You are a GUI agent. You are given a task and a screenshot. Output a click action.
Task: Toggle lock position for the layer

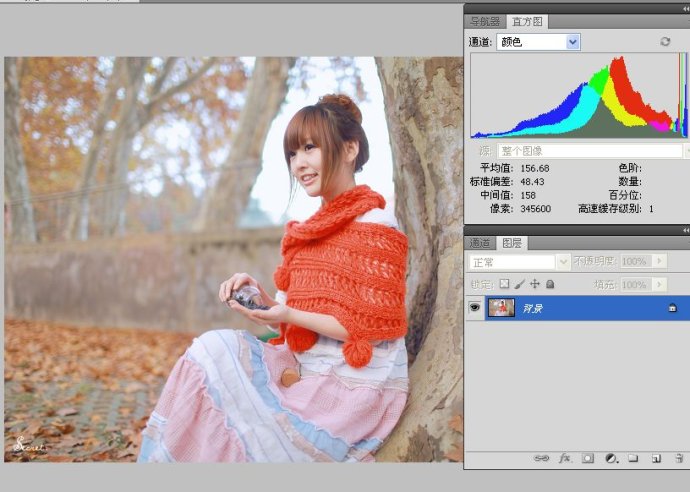[x=535, y=284]
